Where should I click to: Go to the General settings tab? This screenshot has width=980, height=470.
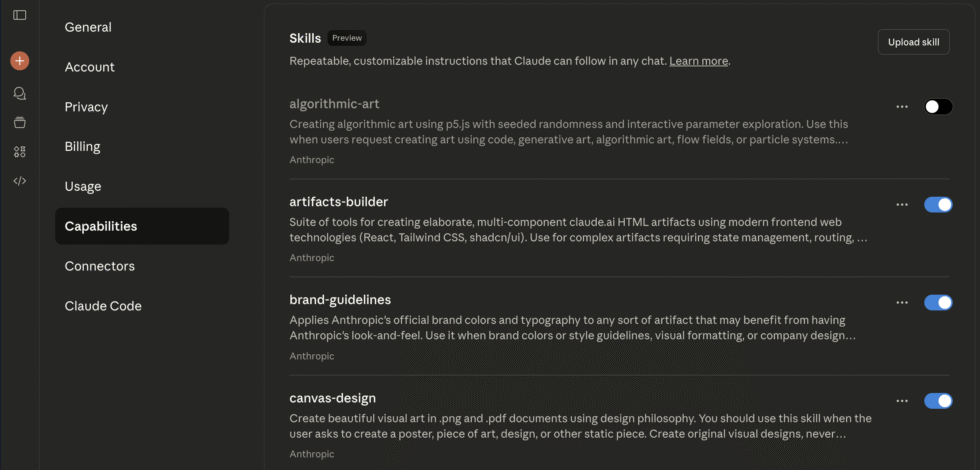pyautogui.click(x=88, y=27)
